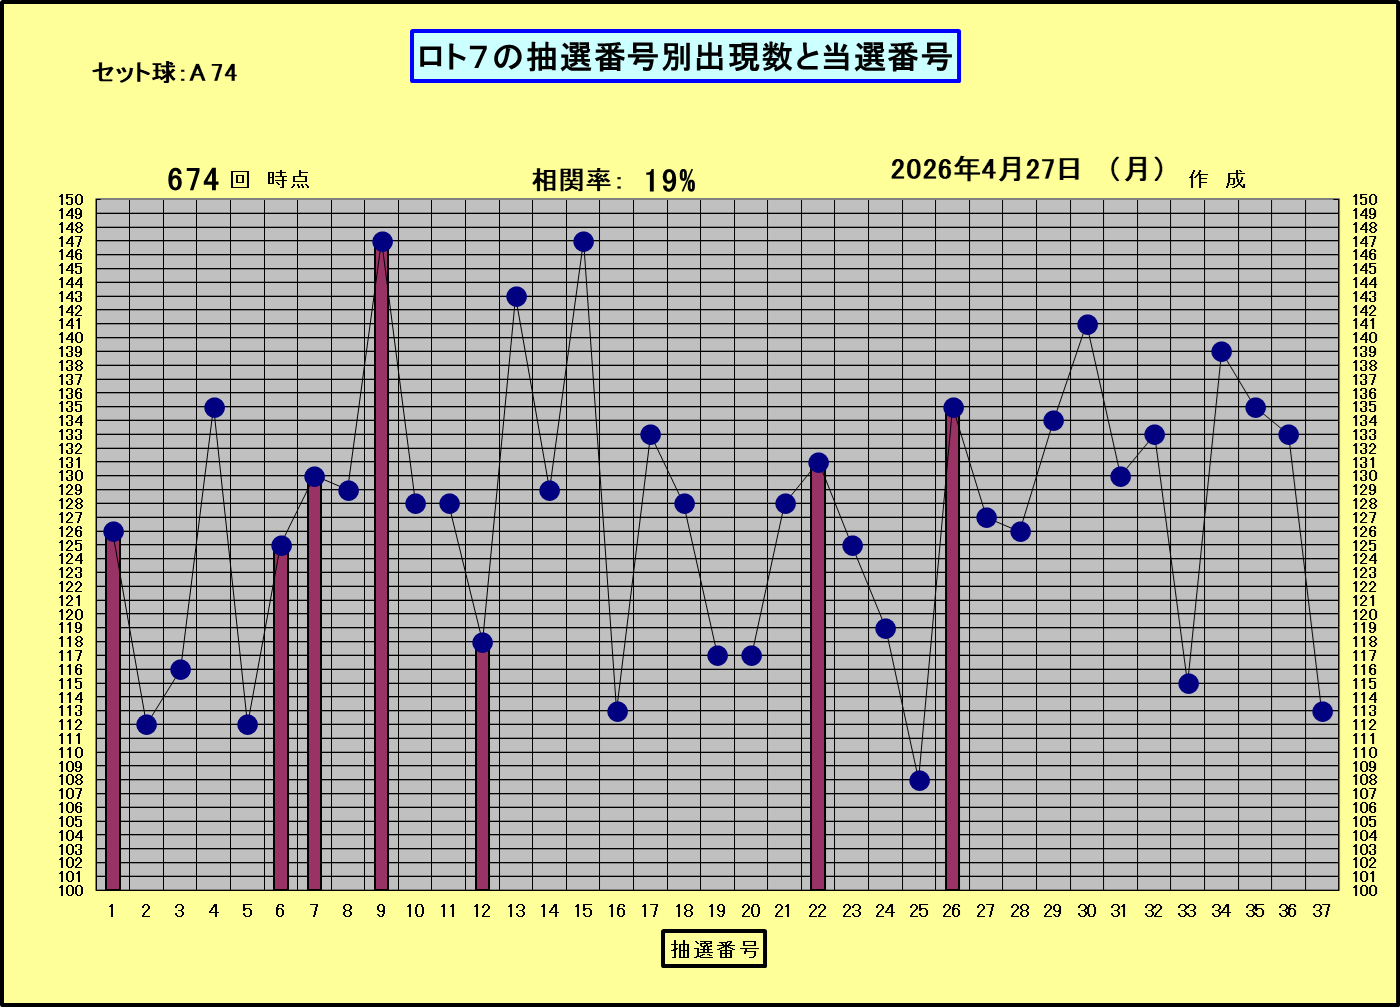Image resolution: width=1400 pixels, height=1007 pixels.
Task: Click the data point above number 9
Action: tap(382, 242)
